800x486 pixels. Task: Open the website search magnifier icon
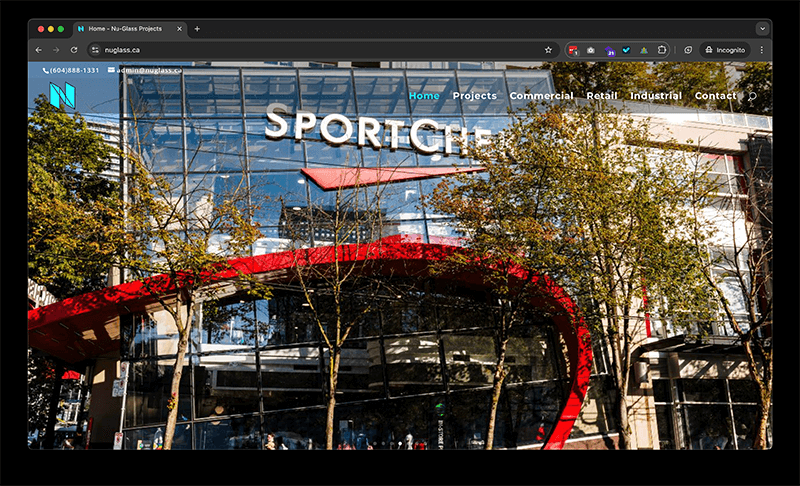[752, 96]
